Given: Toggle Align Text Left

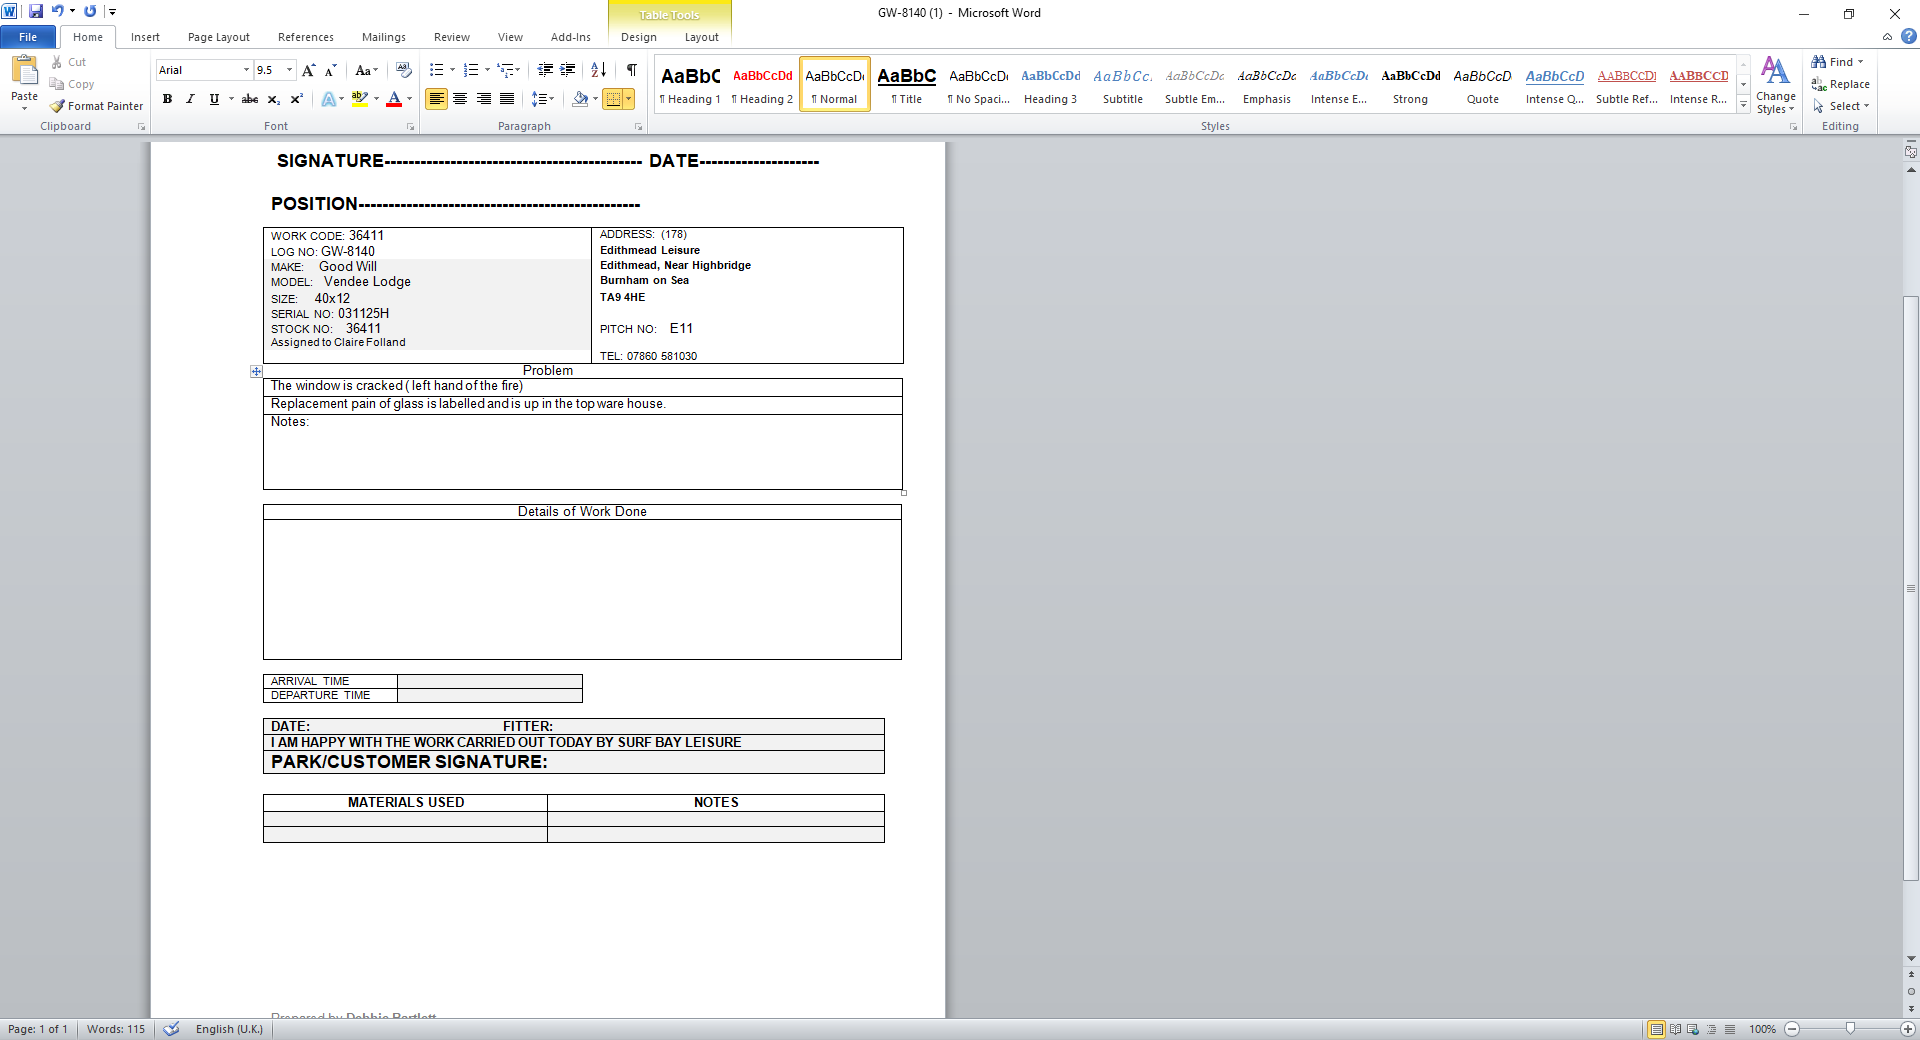Looking at the screenshot, I should click(x=436, y=99).
